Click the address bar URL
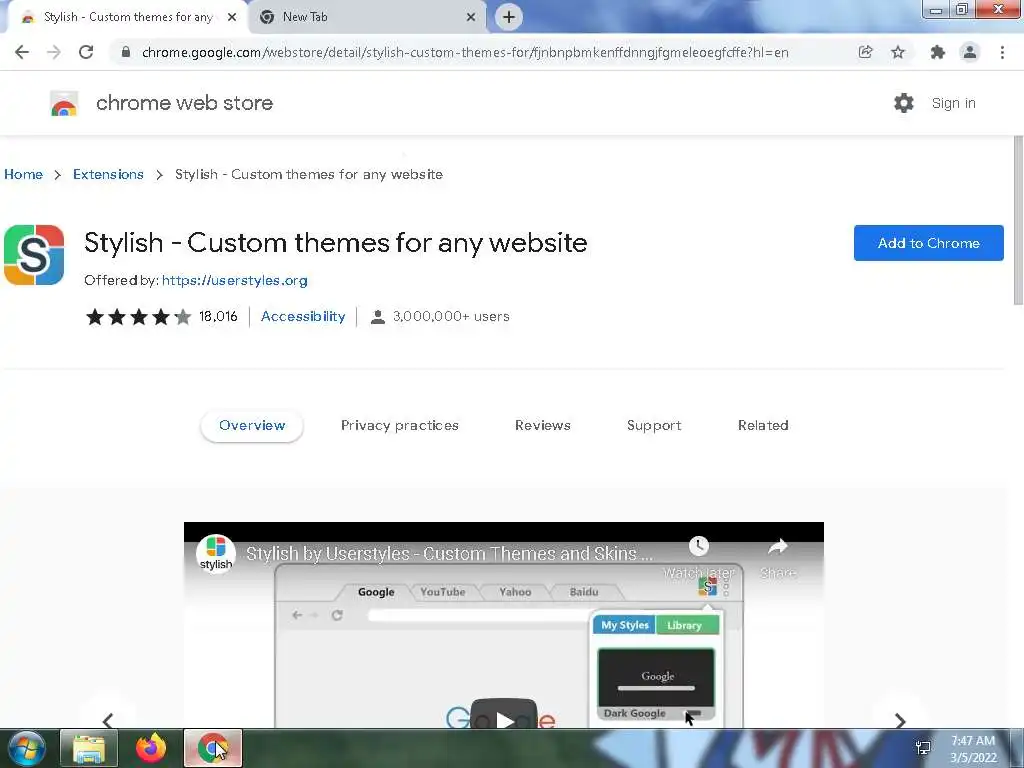This screenshot has height=768, width=1024. click(465, 52)
